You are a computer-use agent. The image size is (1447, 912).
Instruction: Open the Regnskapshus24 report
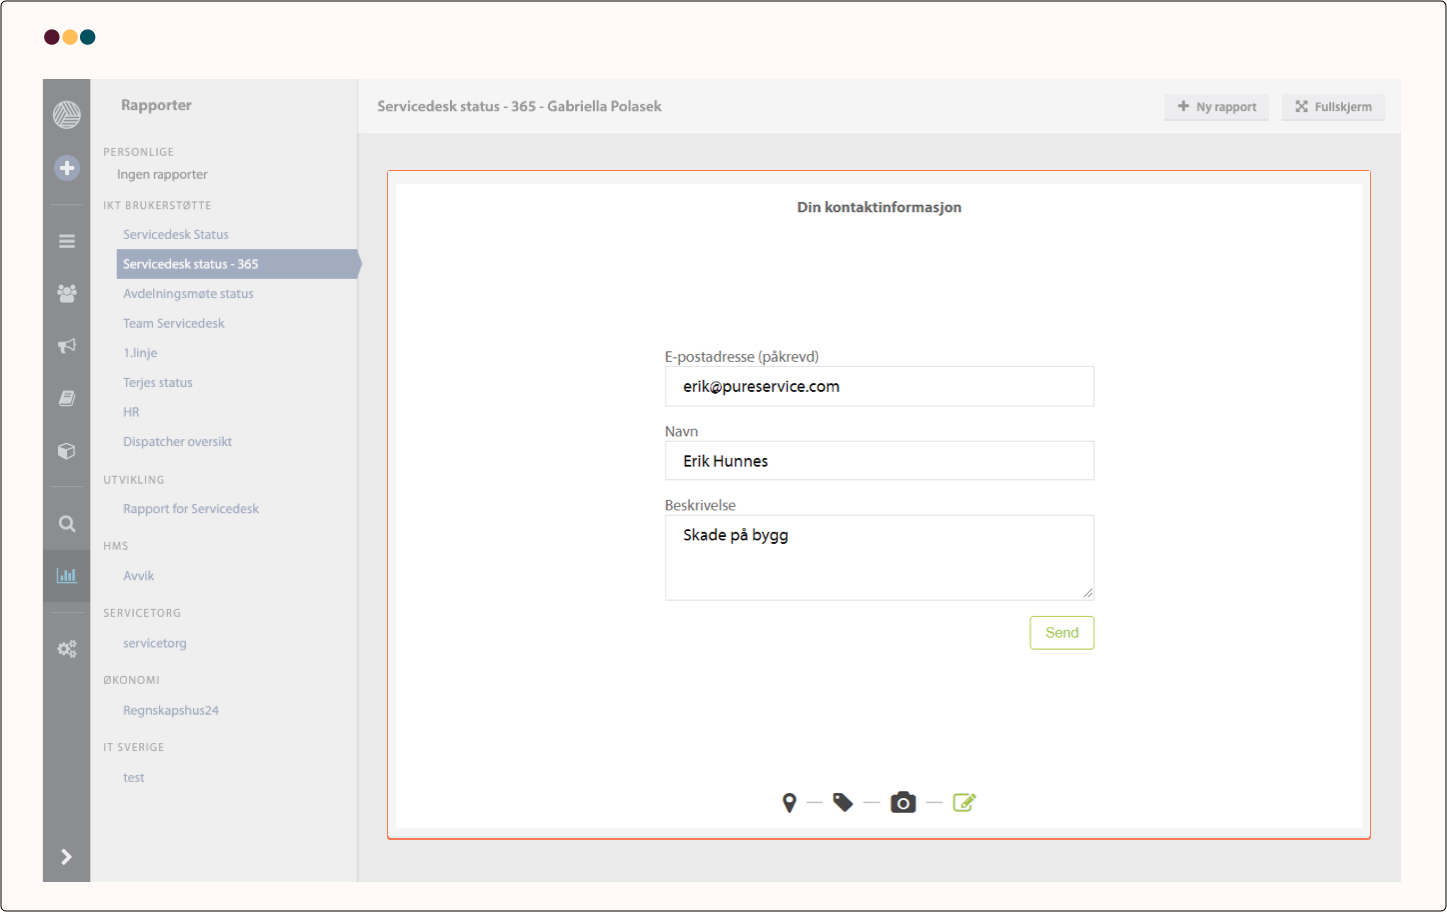pyautogui.click(x=171, y=711)
